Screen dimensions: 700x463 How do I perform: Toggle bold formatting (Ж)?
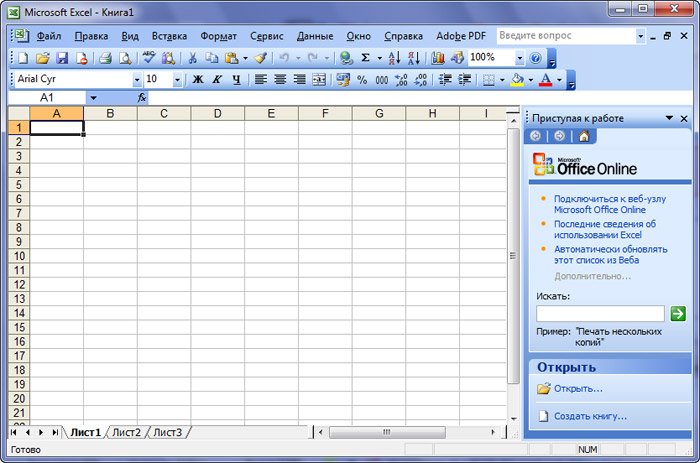[197, 80]
